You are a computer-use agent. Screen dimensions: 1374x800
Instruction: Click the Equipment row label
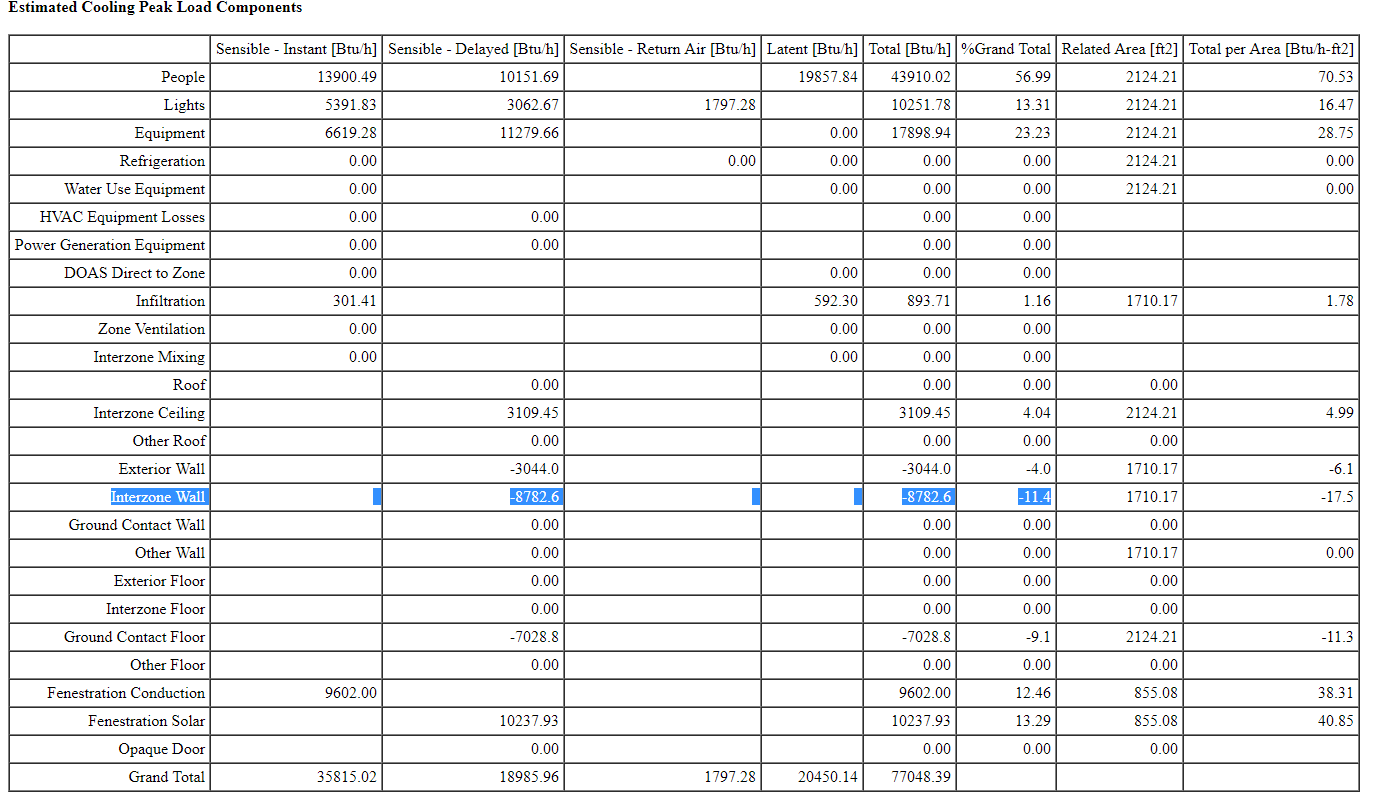(x=170, y=133)
